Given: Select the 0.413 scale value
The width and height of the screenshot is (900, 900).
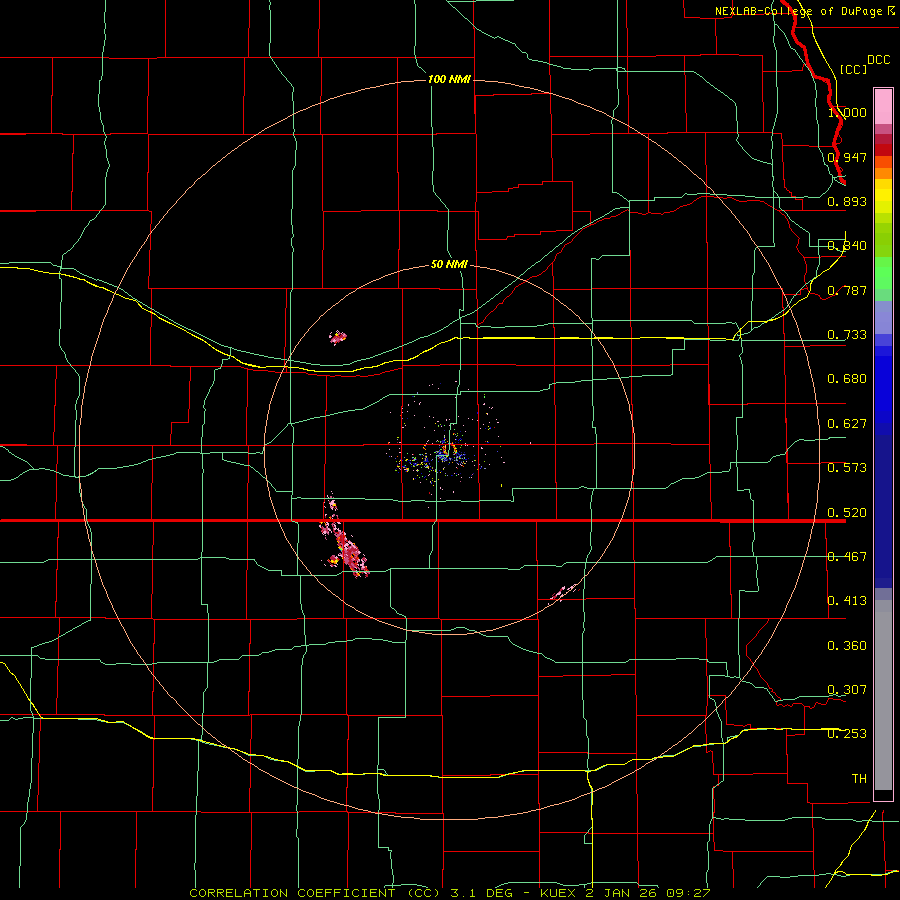Looking at the screenshot, I should pyautogui.click(x=847, y=601).
